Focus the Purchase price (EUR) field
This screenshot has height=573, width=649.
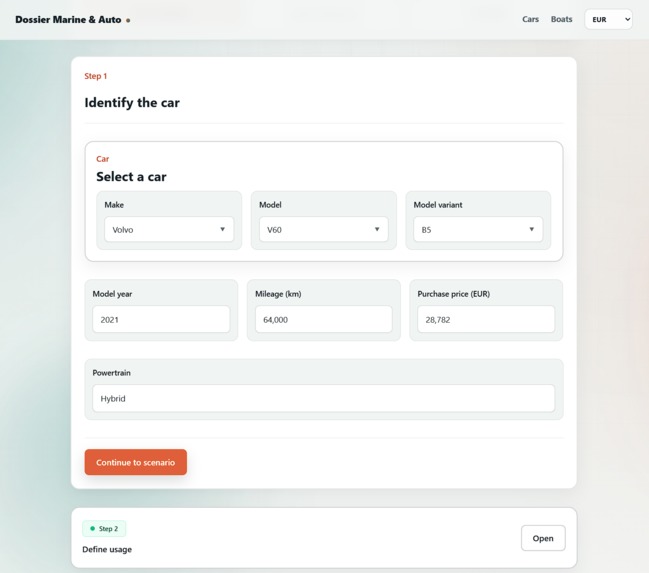[486, 319]
